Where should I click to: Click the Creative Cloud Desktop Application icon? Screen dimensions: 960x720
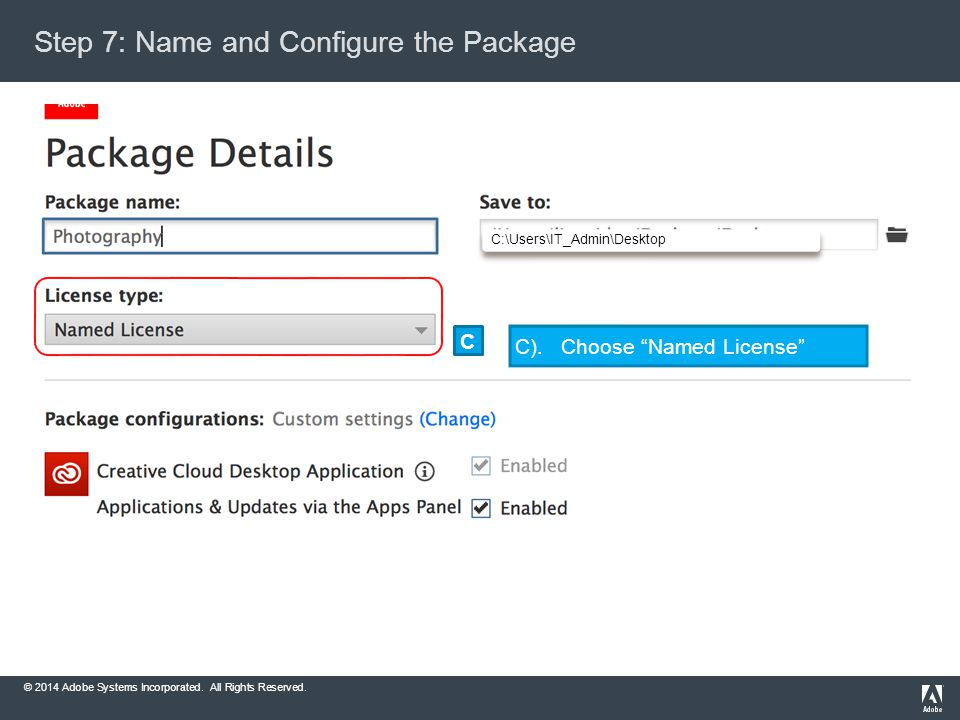coord(66,474)
